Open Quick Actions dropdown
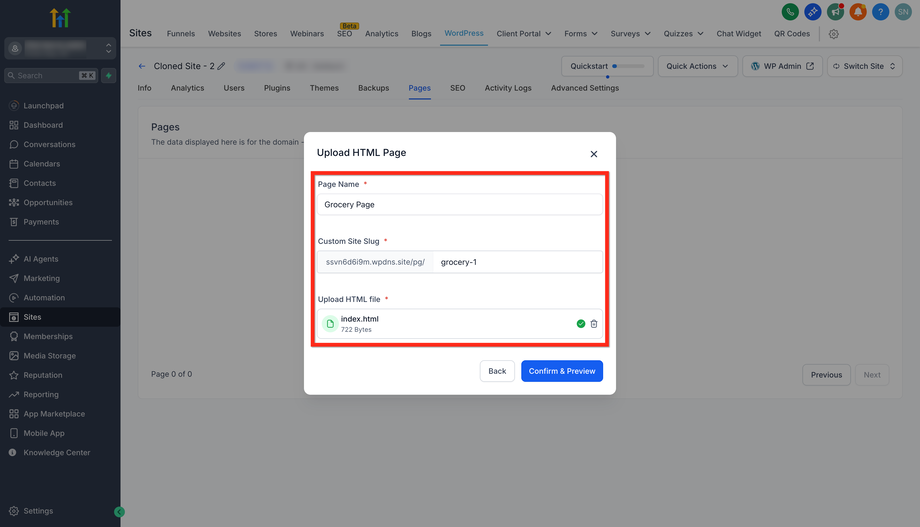 click(x=697, y=66)
